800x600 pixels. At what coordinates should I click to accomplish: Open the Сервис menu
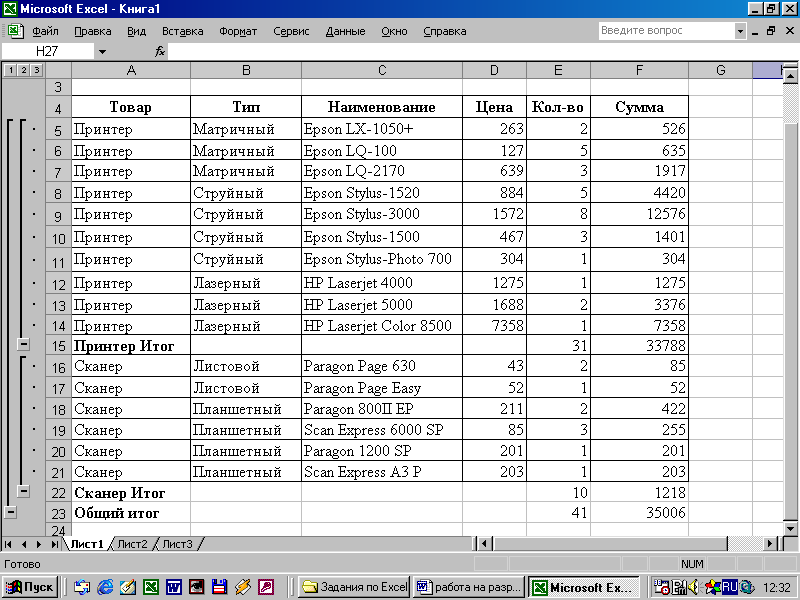pyautogui.click(x=291, y=31)
